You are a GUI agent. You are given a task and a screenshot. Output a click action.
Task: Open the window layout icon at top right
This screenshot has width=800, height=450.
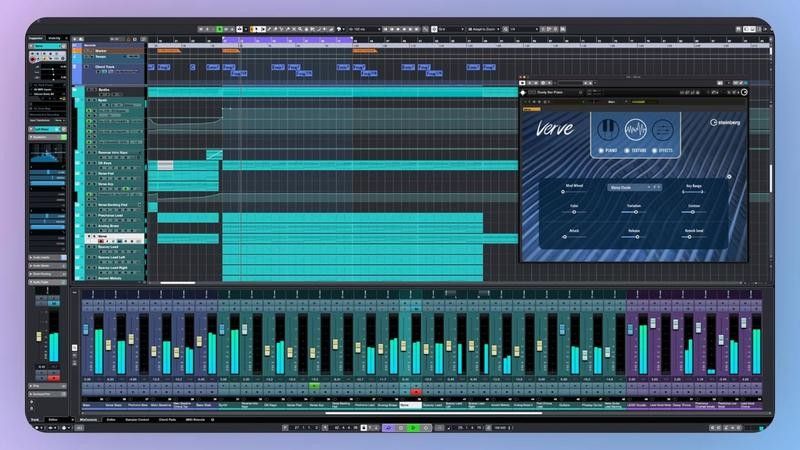point(749,30)
